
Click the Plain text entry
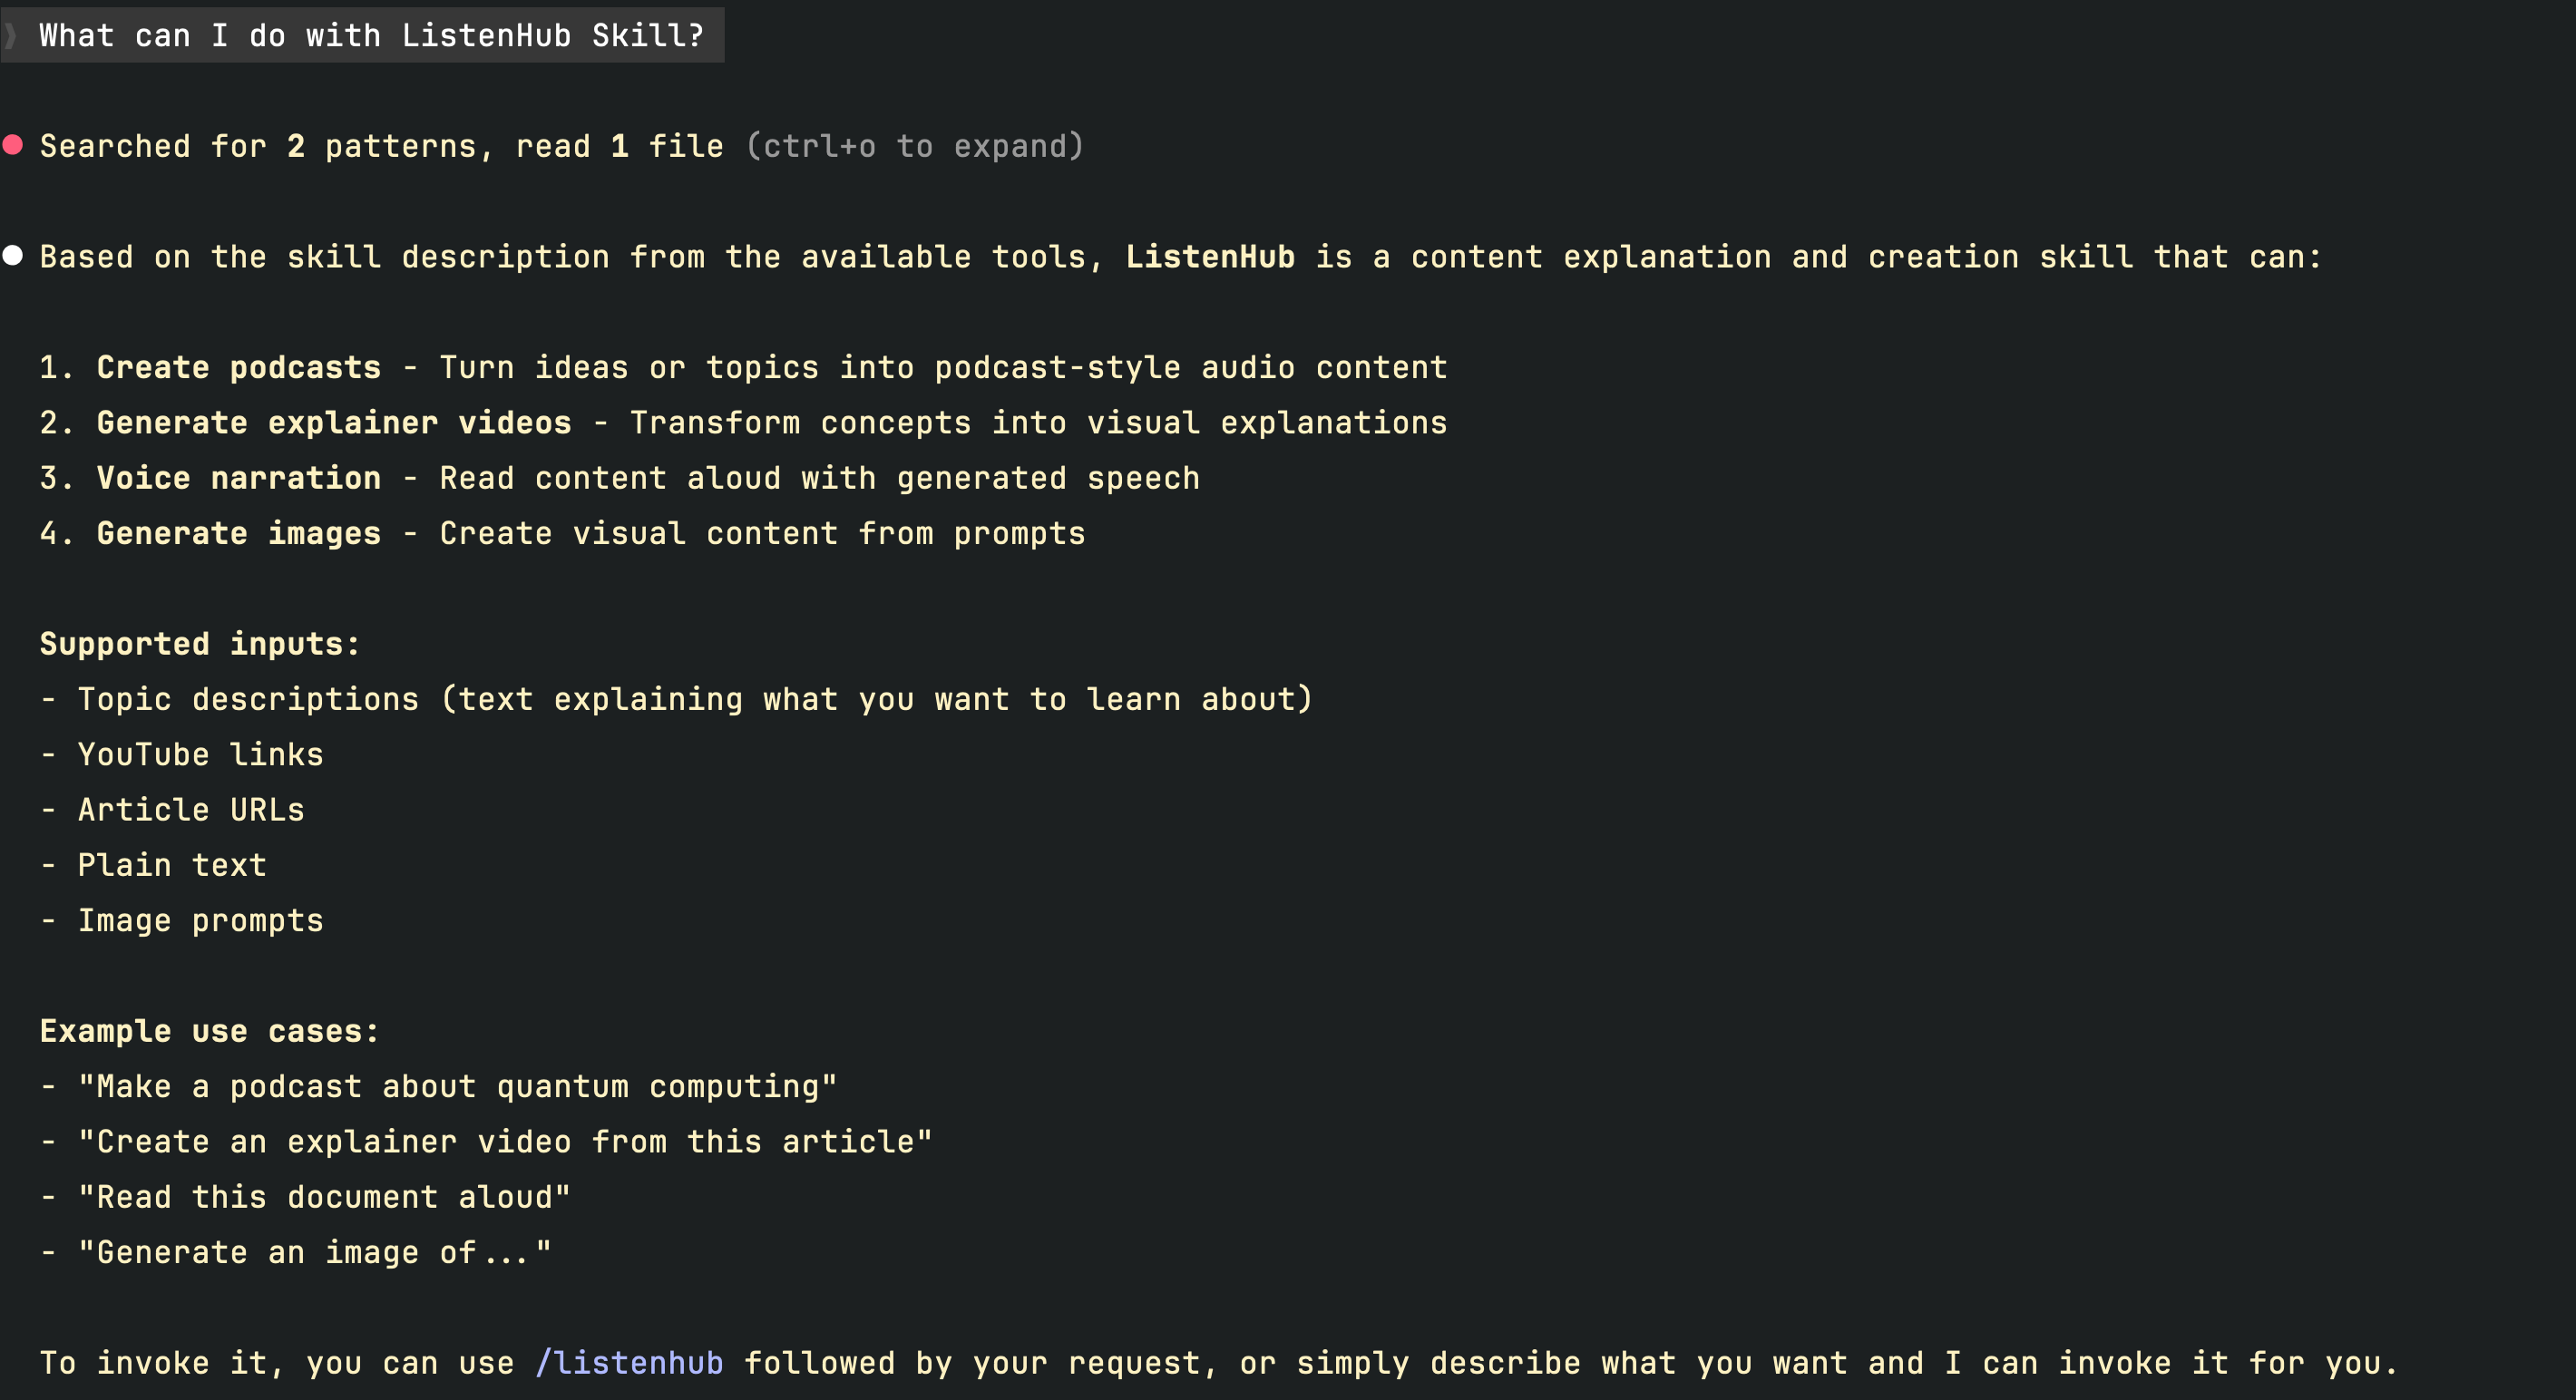click(172, 864)
